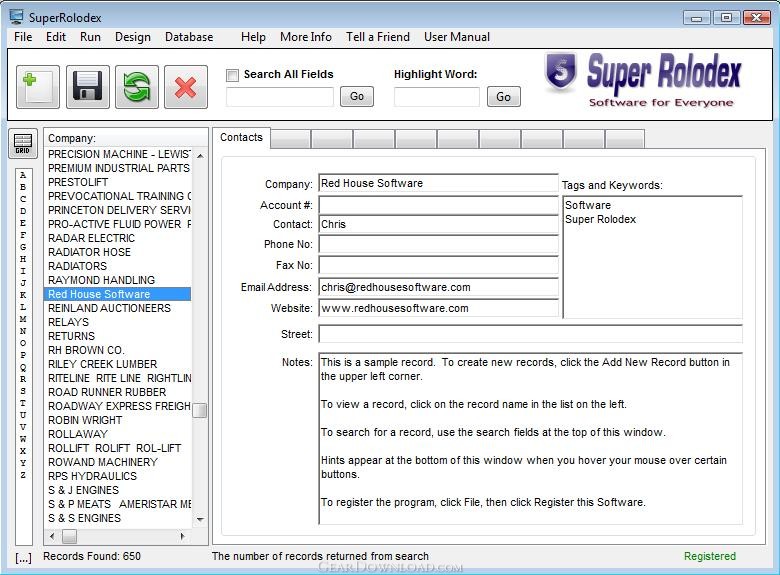The width and height of the screenshot is (780, 575).
Task: Click the red X Delete record icon
Action: click(x=185, y=87)
